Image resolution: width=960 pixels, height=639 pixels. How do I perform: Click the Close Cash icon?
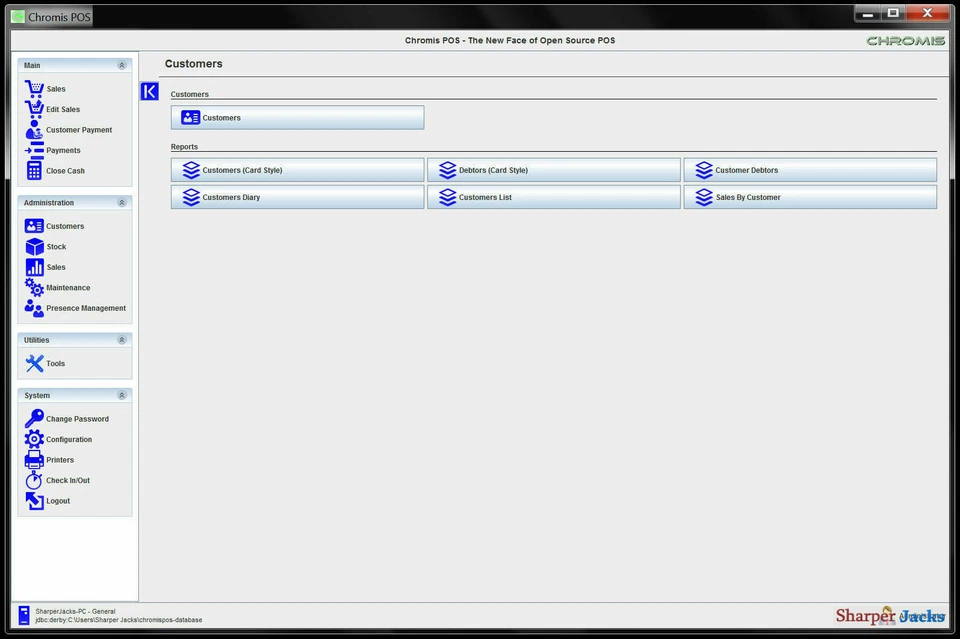click(33, 170)
